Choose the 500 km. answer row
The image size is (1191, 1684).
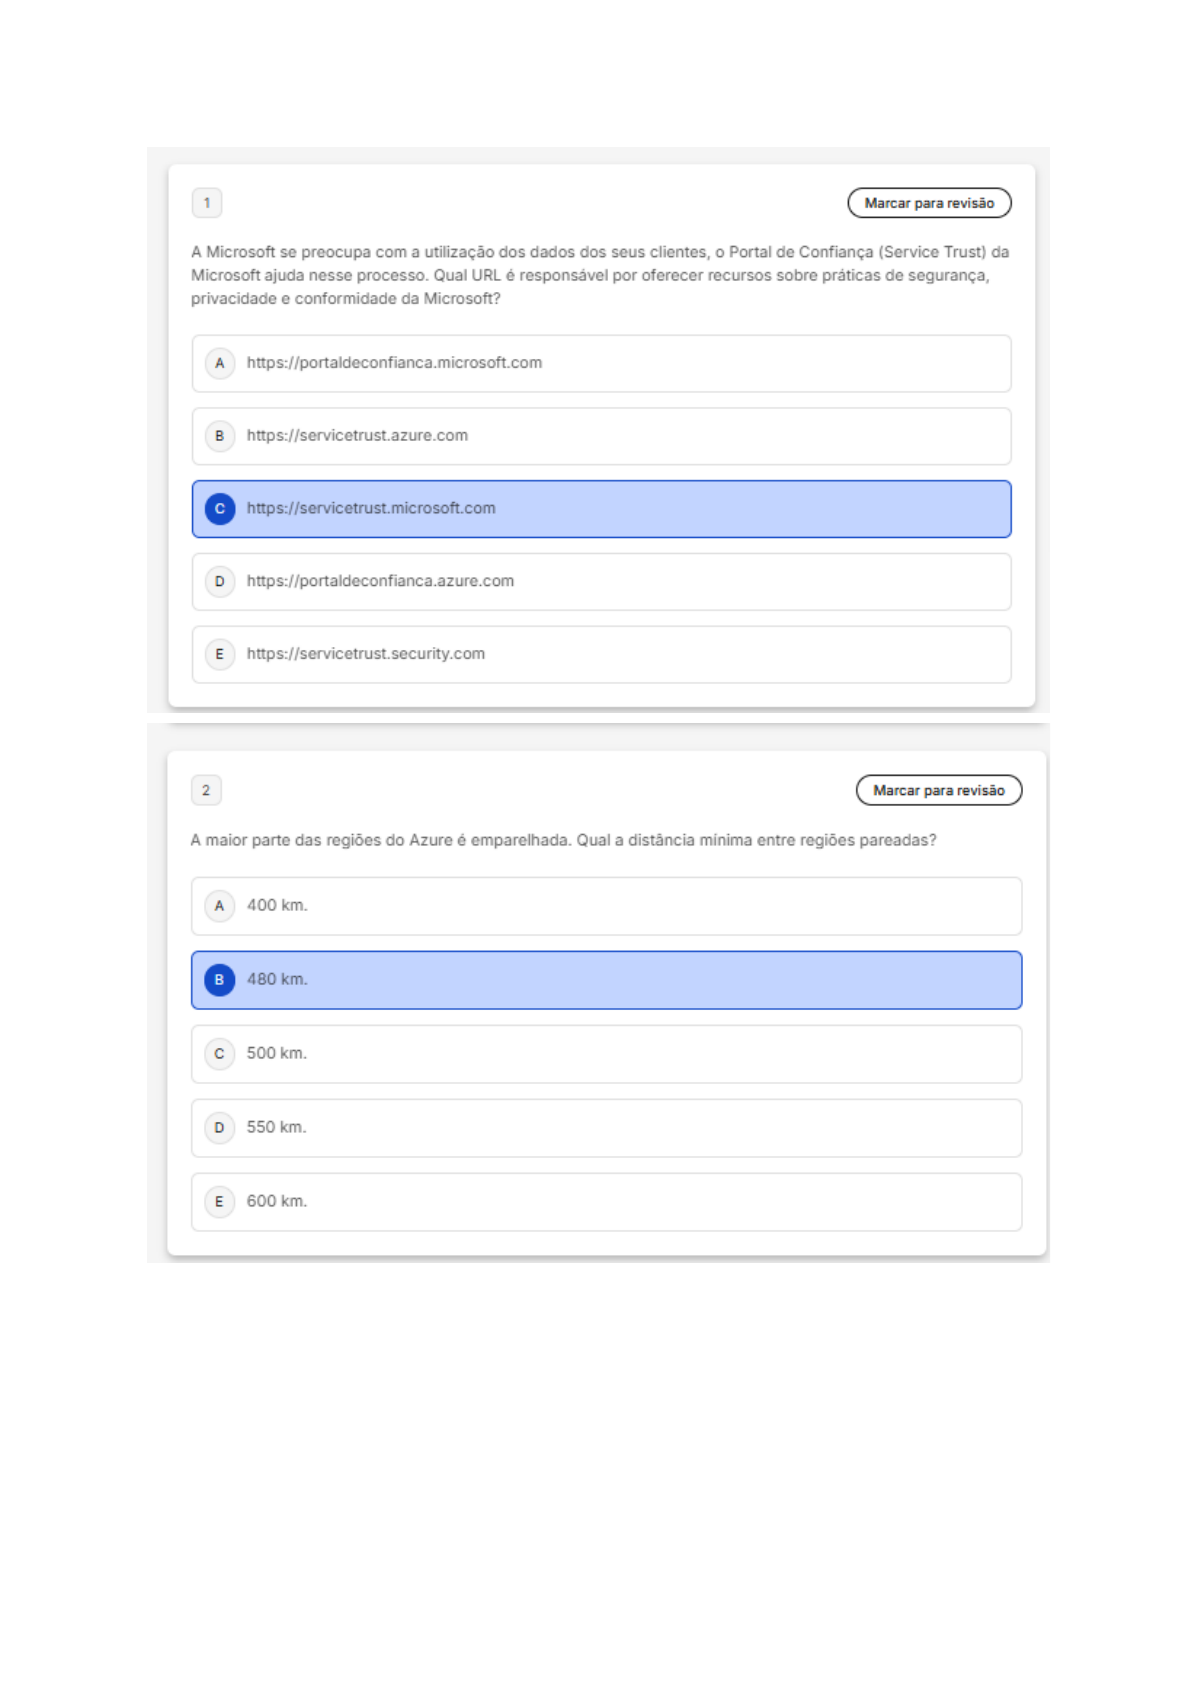[606, 1054]
